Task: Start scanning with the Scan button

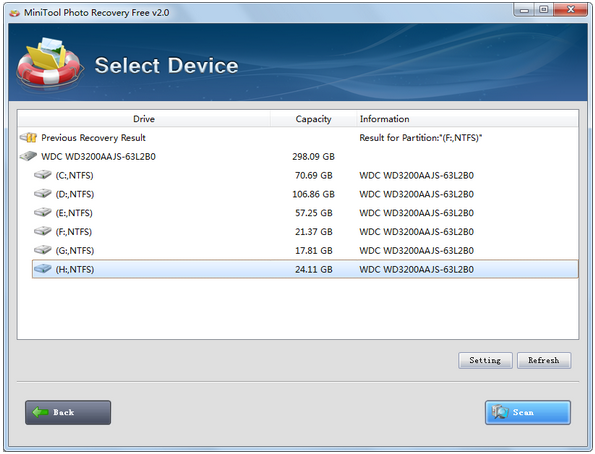Action: [x=527, y=412]
